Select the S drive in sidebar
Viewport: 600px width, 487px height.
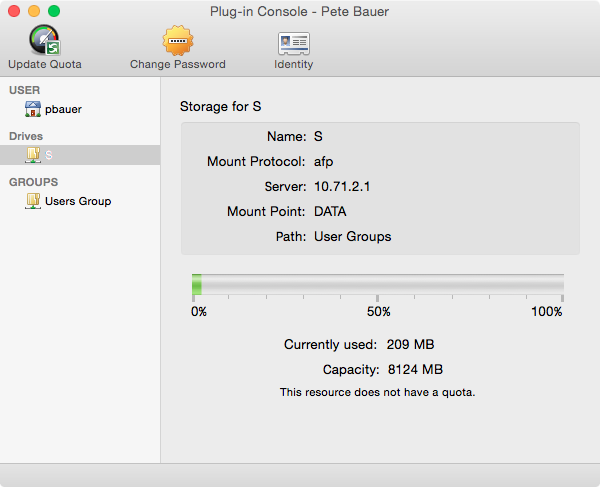click(48, 155)
